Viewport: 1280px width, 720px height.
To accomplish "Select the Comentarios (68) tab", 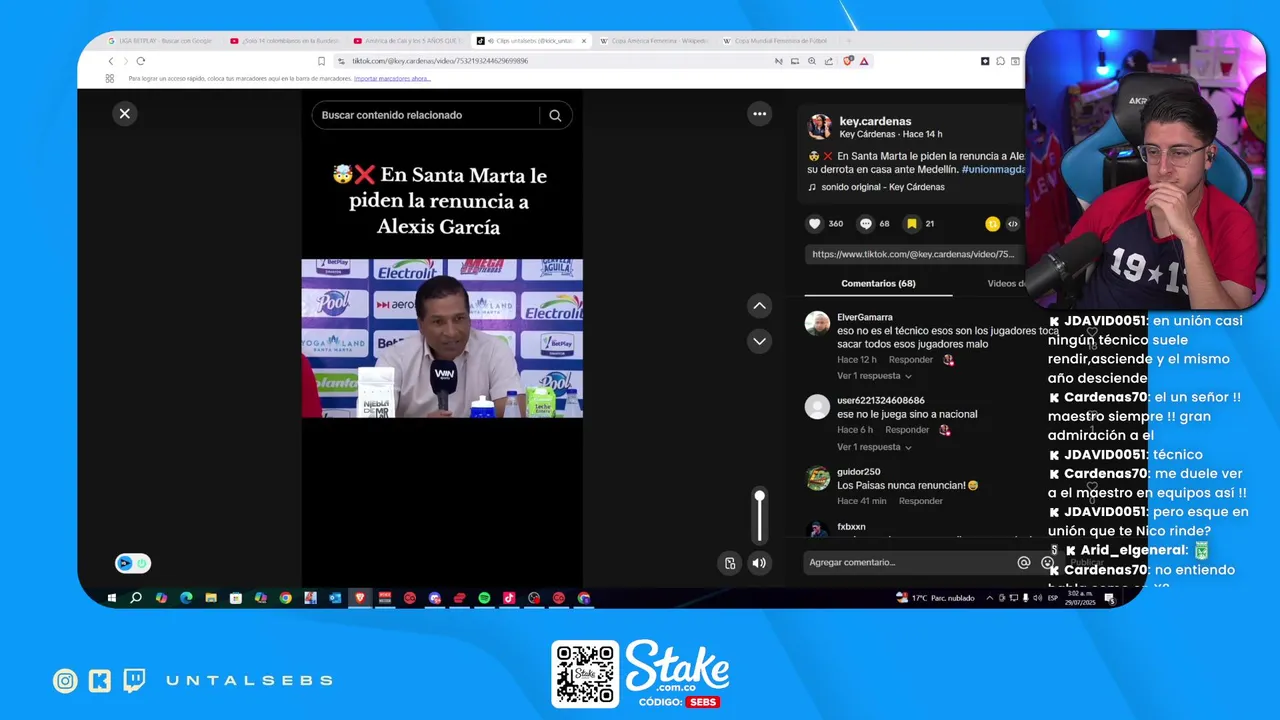I will [x=878, y=283].
